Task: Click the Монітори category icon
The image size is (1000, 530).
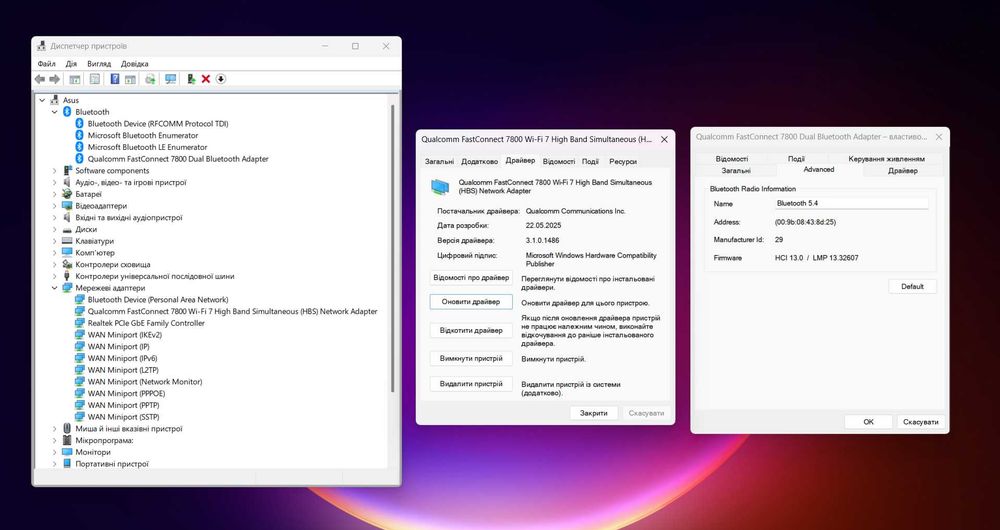Action: (67, 452)
